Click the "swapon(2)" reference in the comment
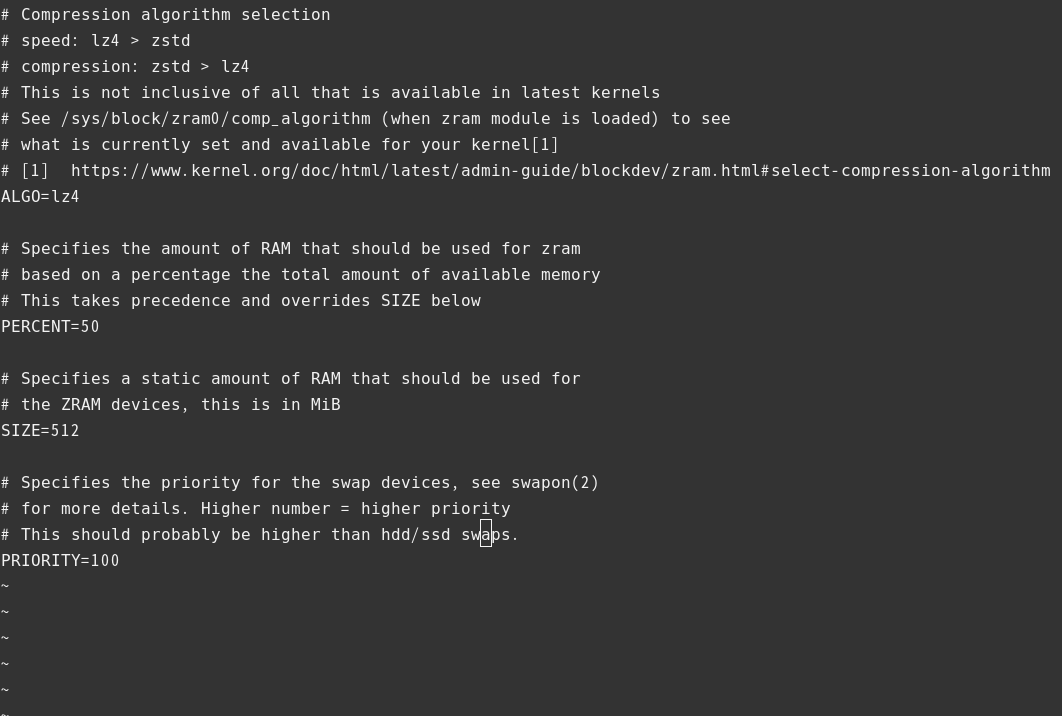The width and height of the screenshot is (1062, 716). 555,483
